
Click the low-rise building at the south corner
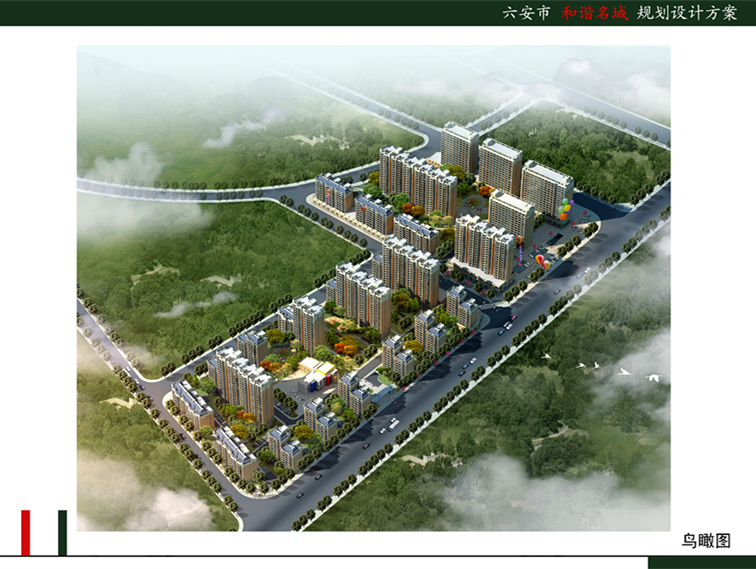pos(236,451)
